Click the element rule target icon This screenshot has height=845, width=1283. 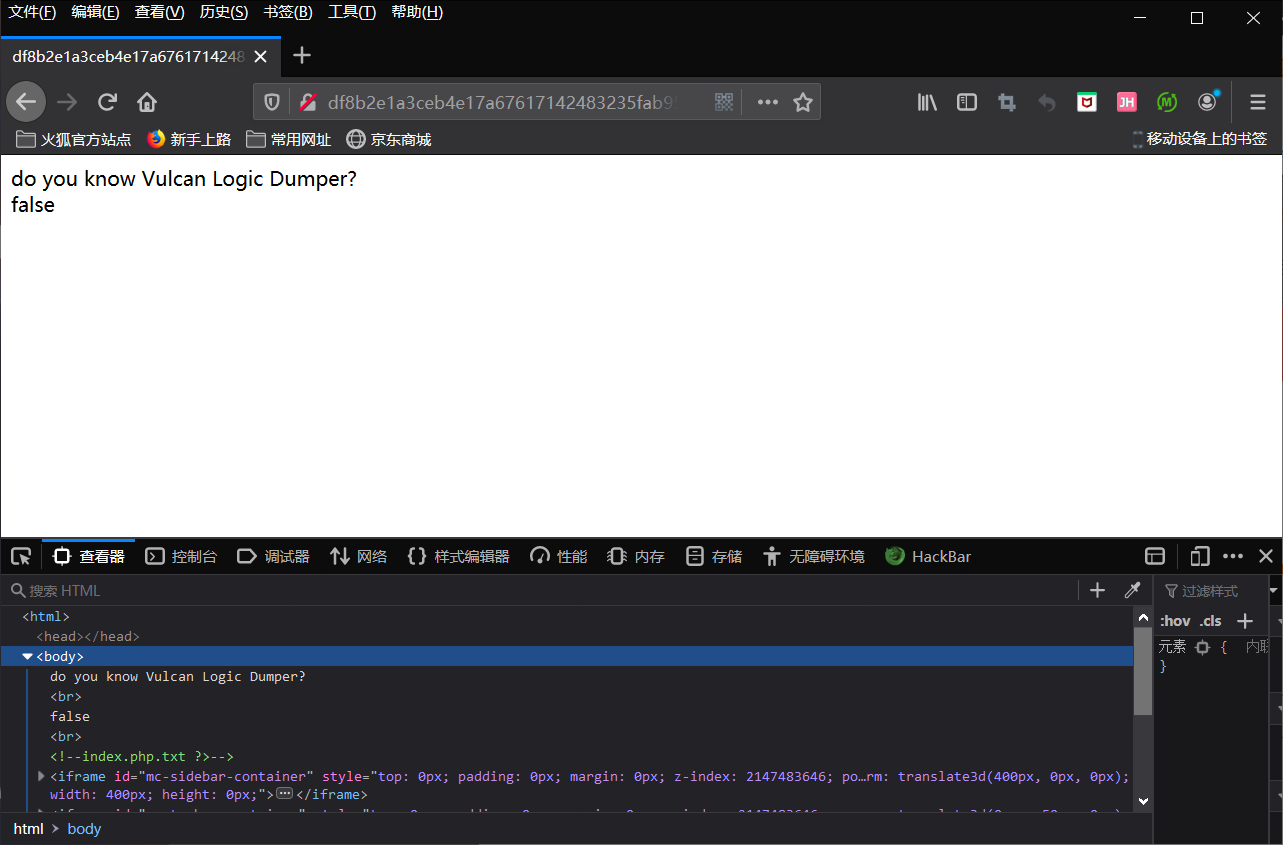tap(1202, 647)
